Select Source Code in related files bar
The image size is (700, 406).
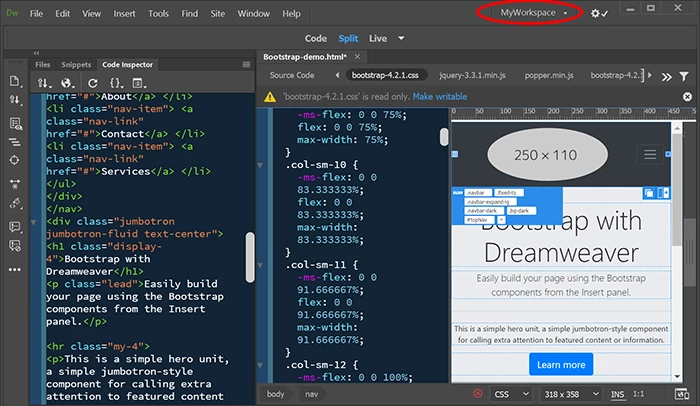point(292,75)
